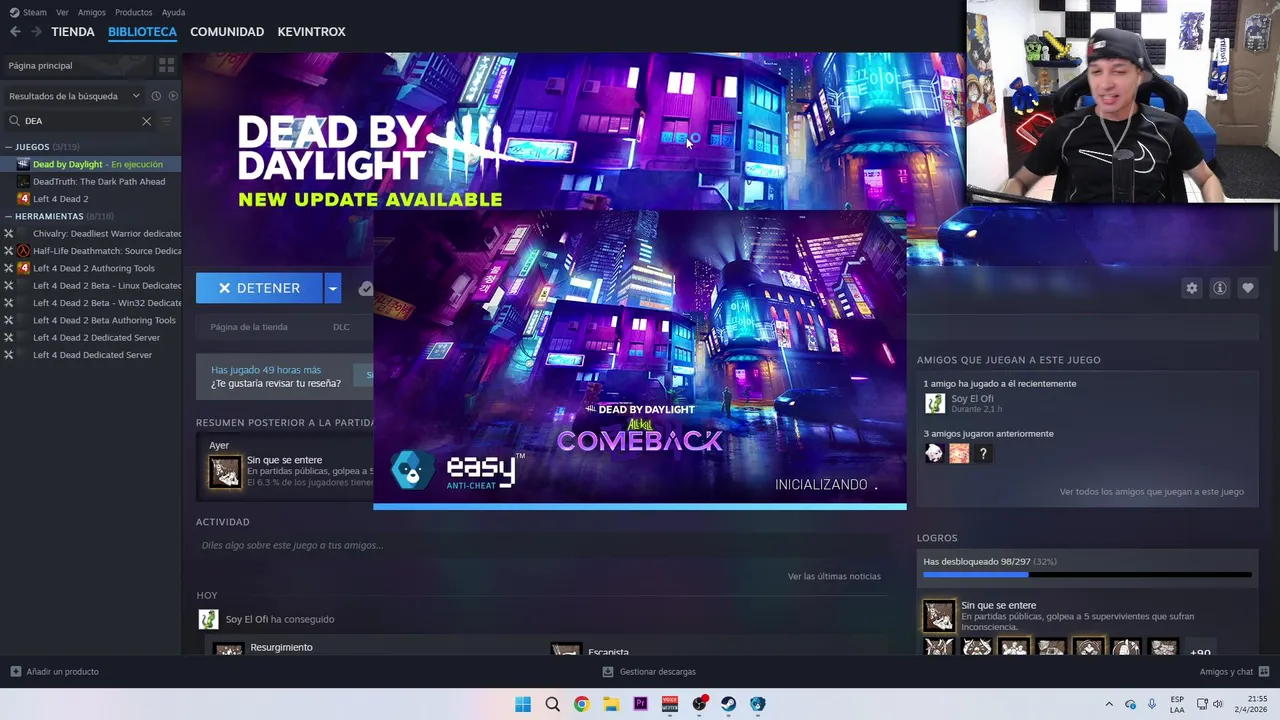The image size is (1280, 720).
Task: Click Ver las últimas noticias
Action: (834, 576)
